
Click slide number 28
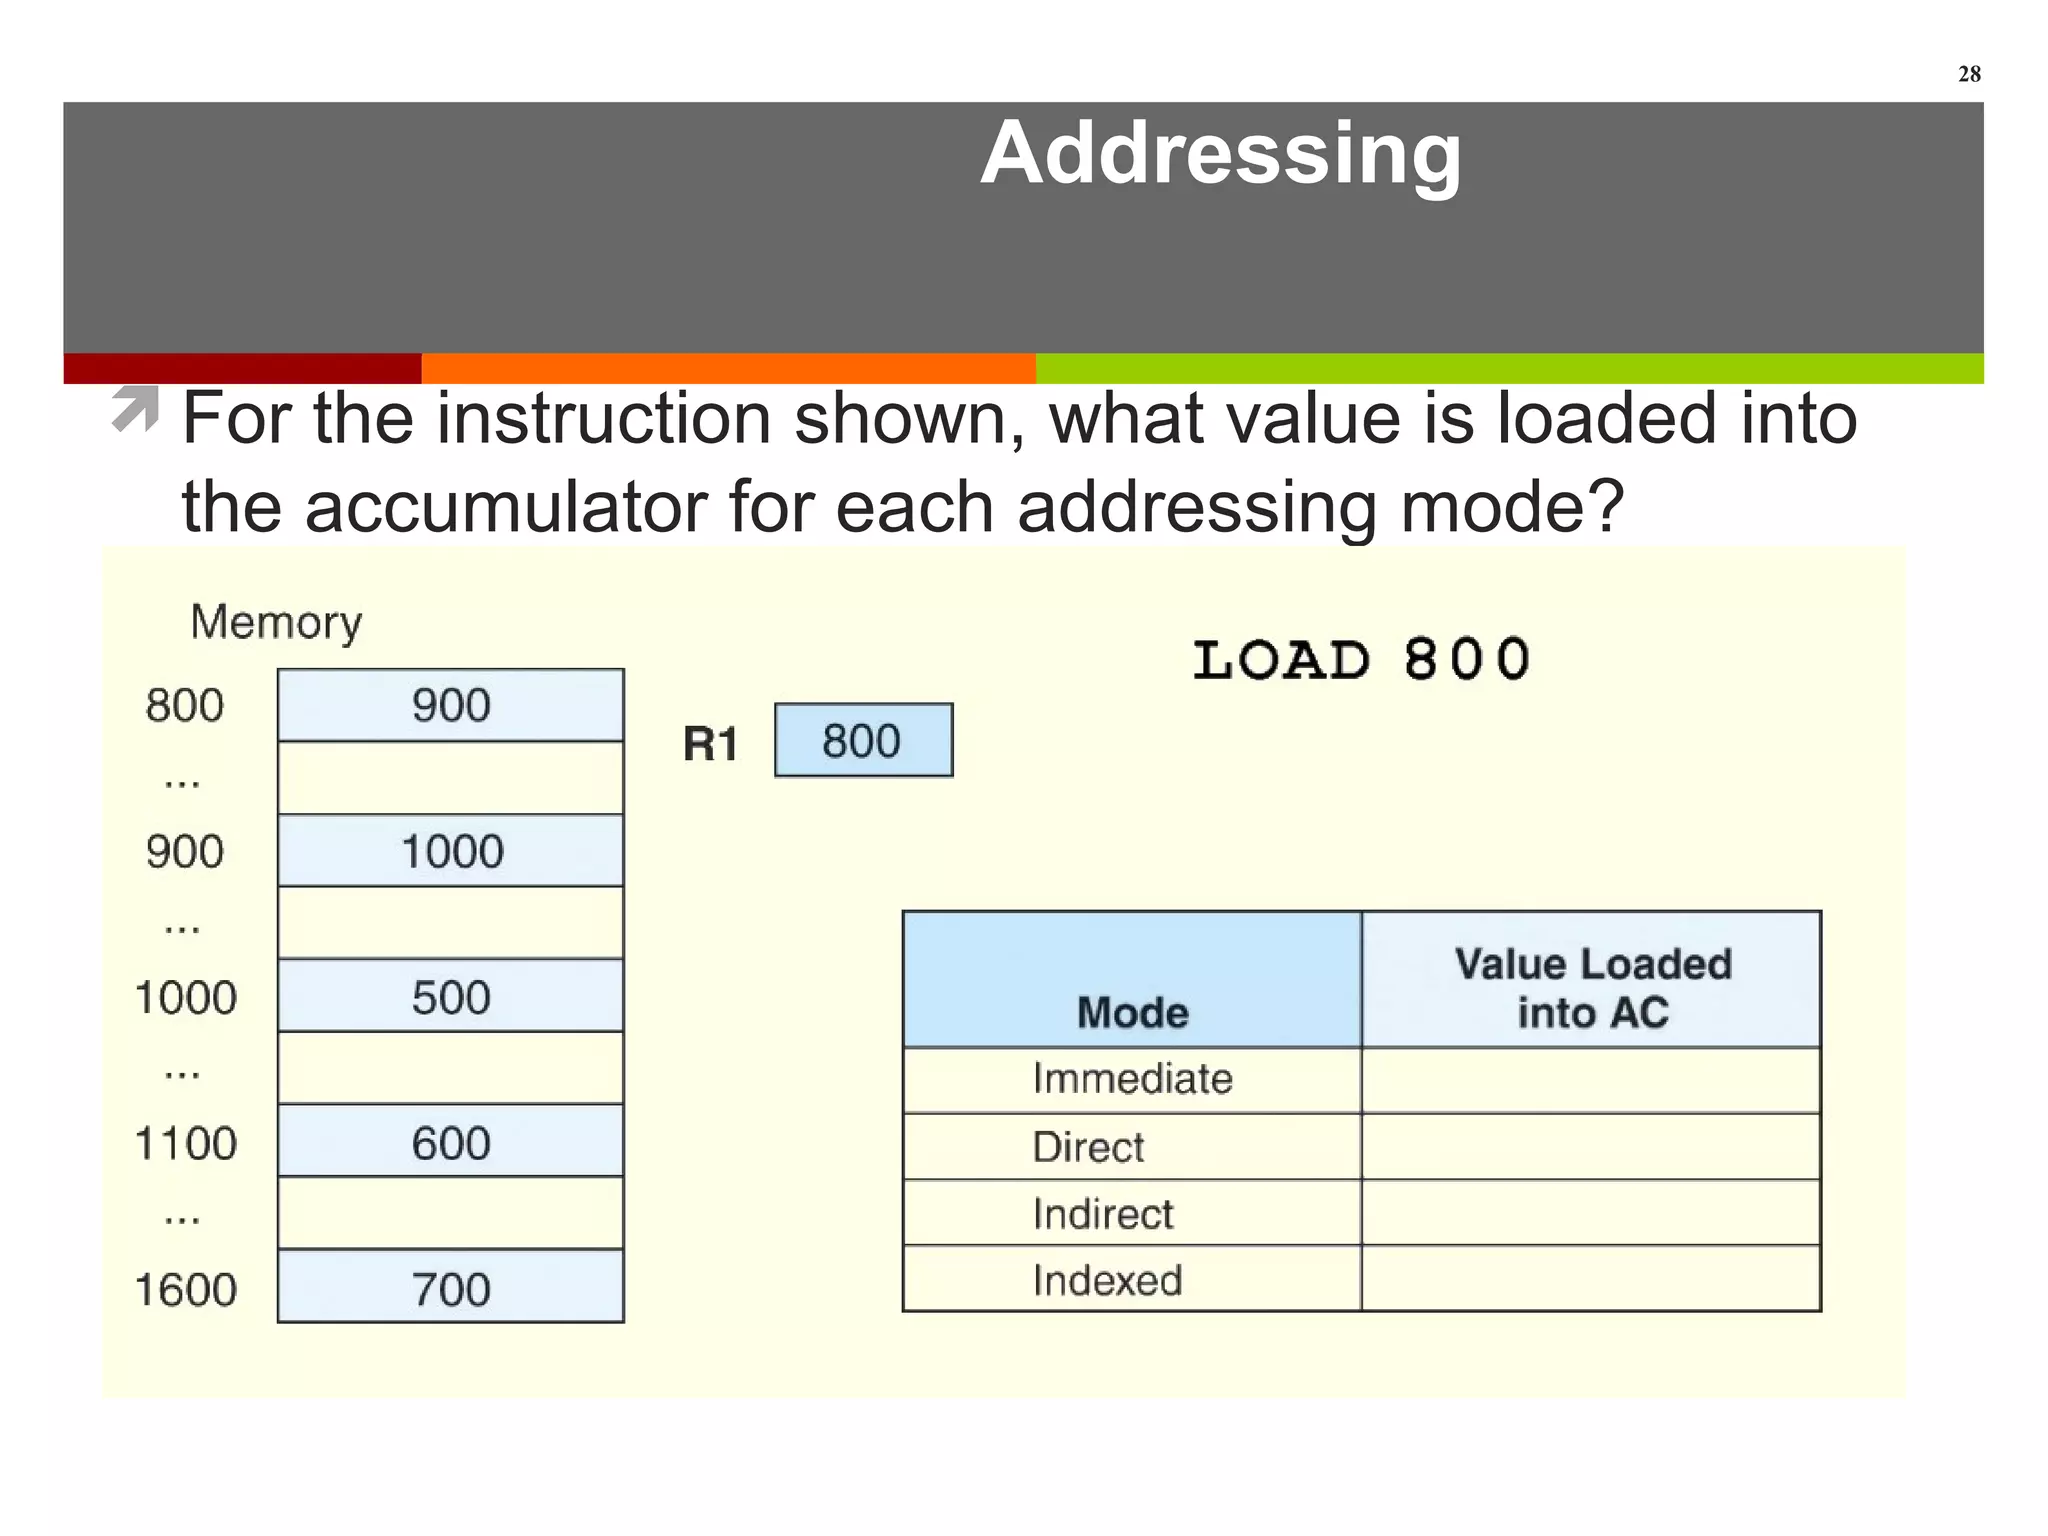(1969, 74)
